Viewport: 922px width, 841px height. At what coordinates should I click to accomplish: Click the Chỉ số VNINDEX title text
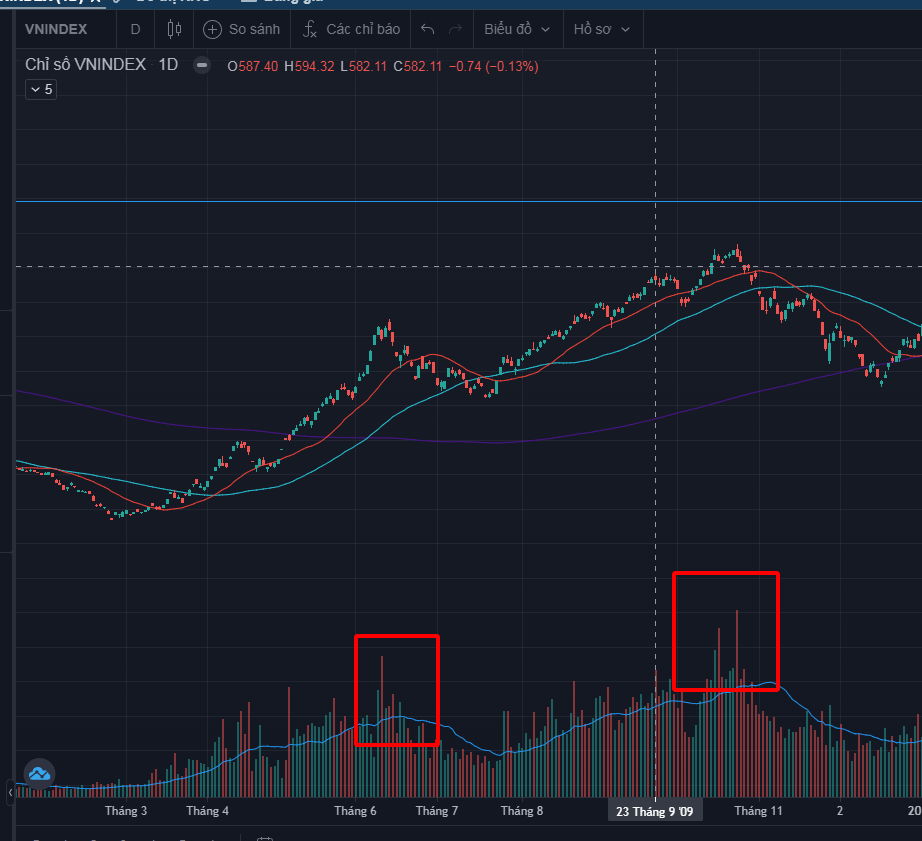point(85,65)
